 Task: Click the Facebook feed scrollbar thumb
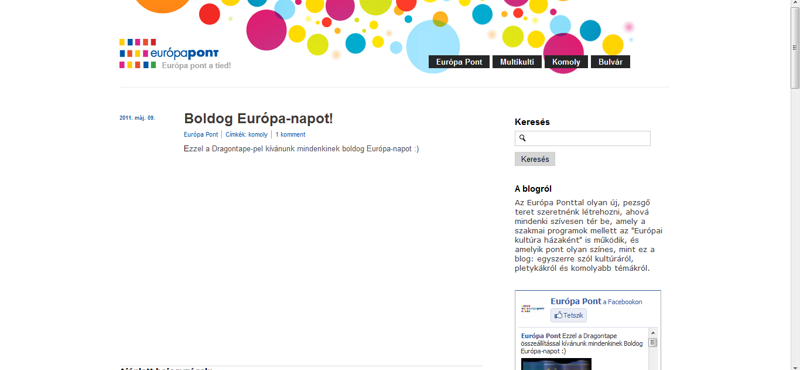coord(653,342)
